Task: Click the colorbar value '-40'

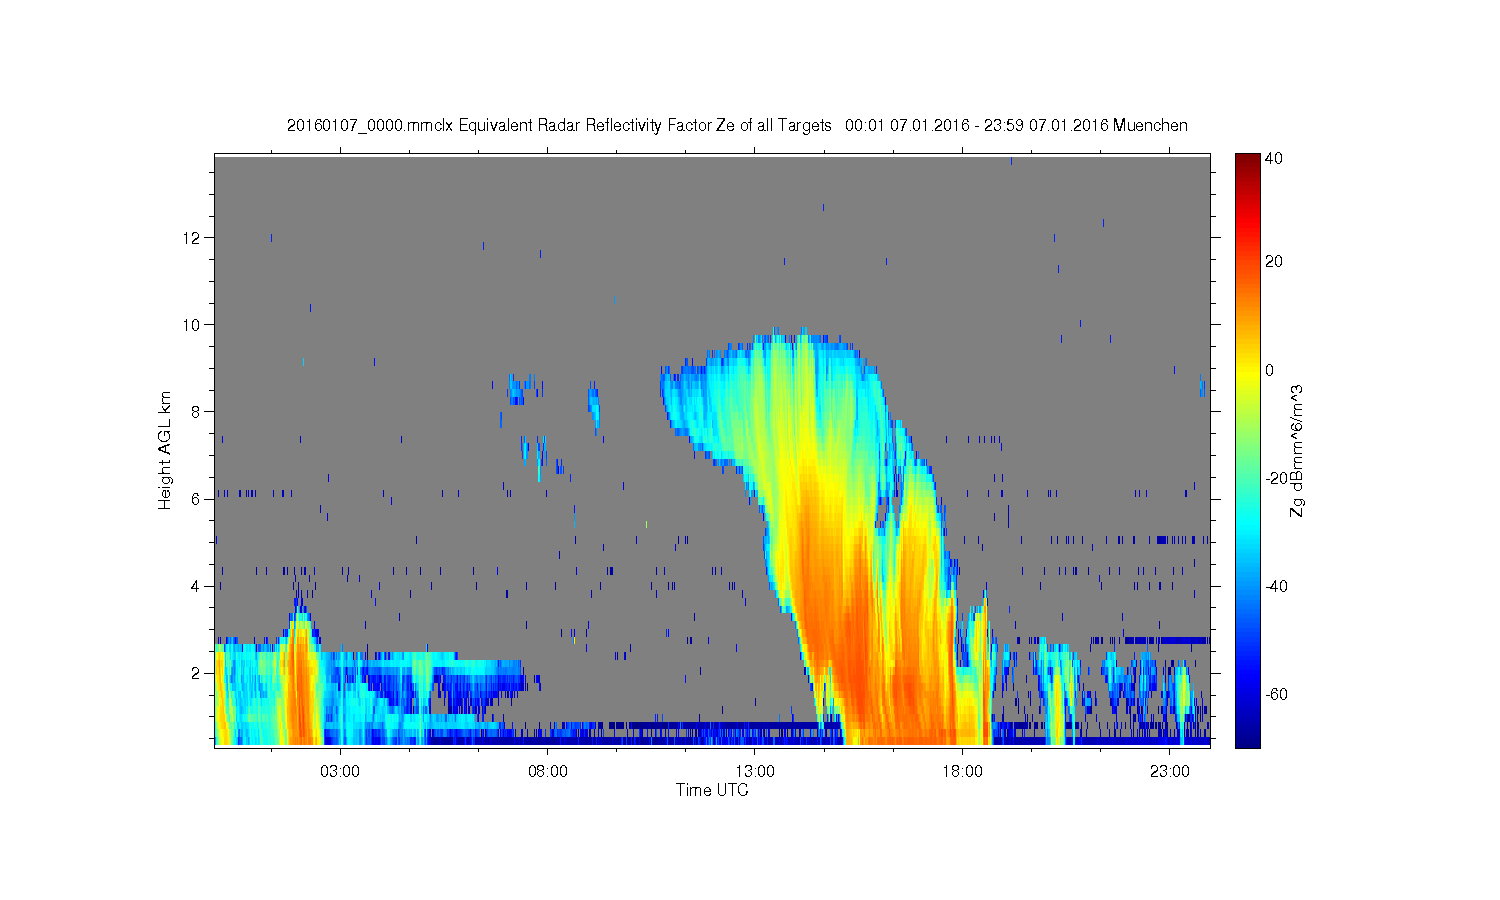Action: [x=1276, y=586]
